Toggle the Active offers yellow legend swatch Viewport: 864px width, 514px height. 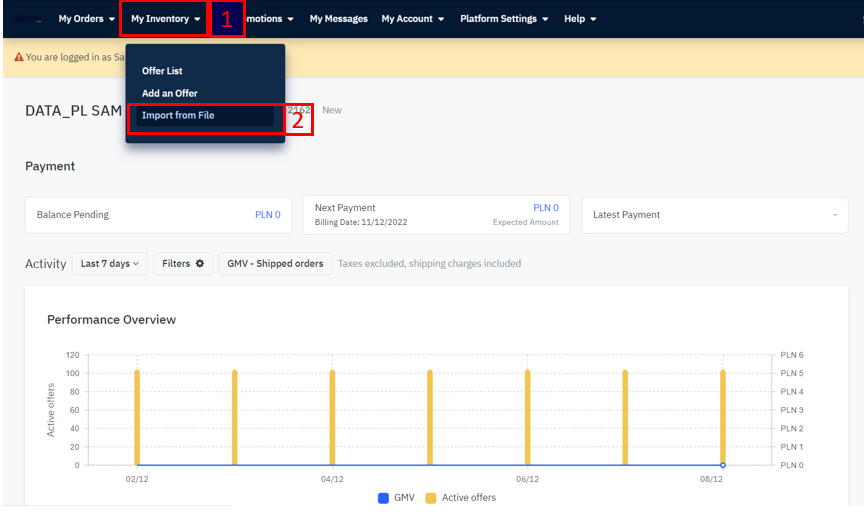[x=431, y=498]
